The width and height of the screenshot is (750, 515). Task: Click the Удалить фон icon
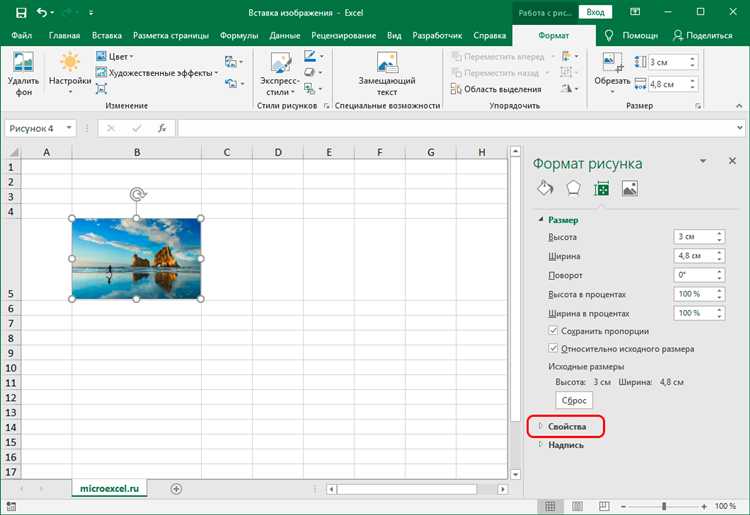(x=23, y=73)
